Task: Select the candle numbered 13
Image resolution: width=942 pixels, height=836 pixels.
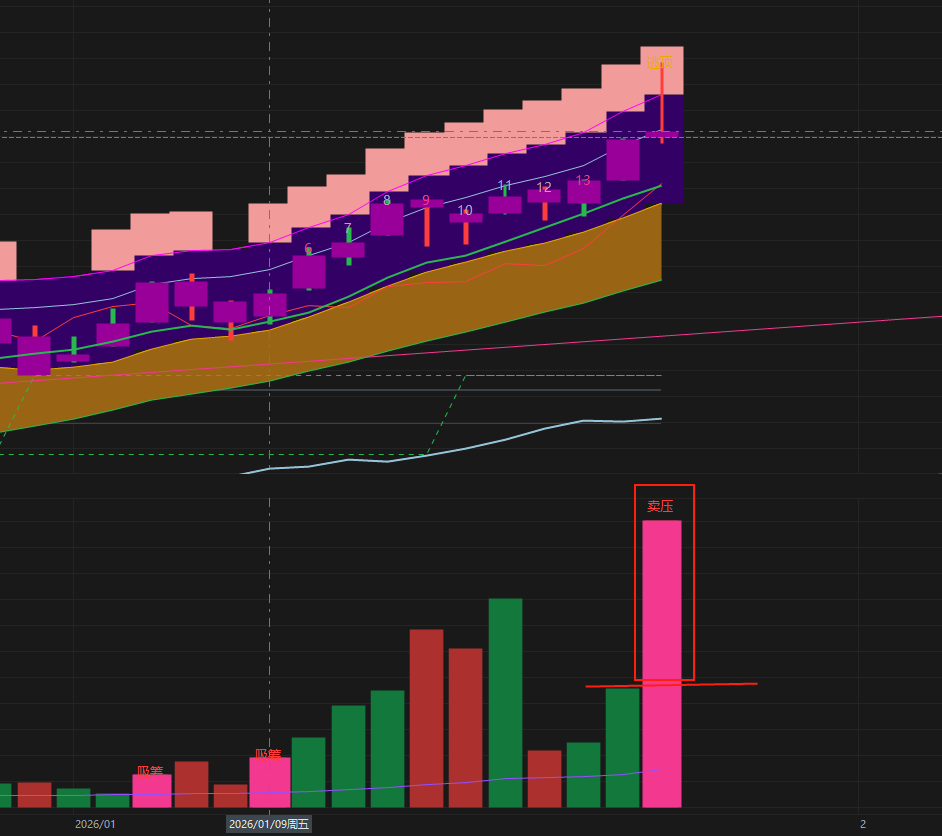Action: pos(583,191)
